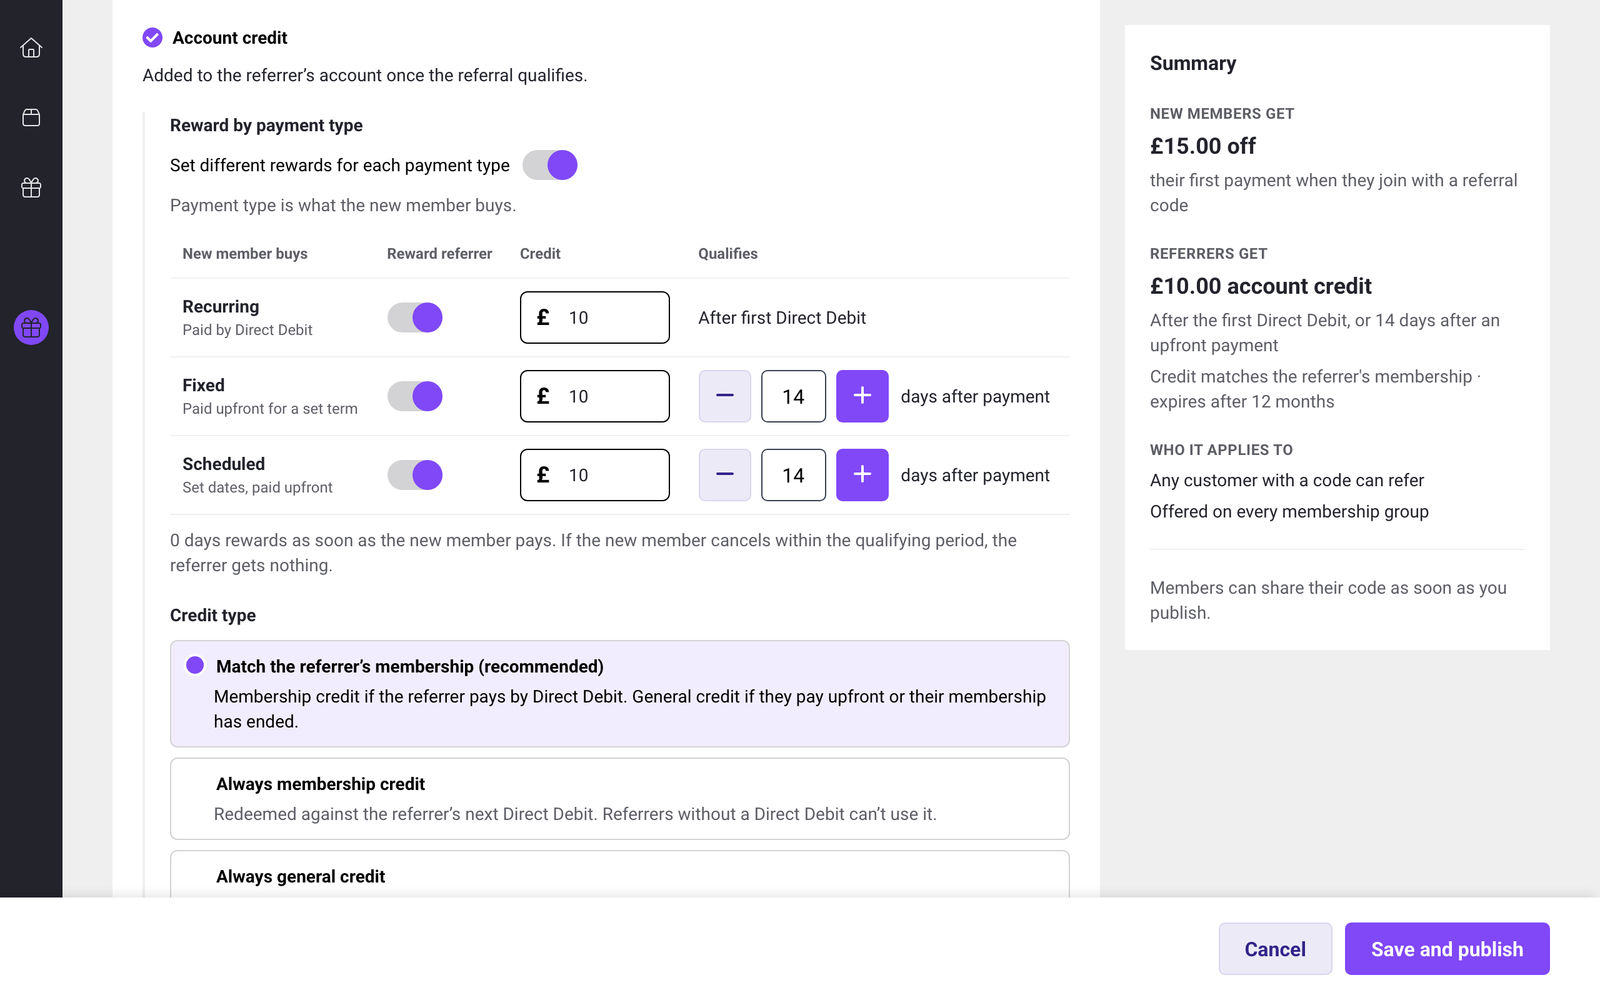This screenshot has height=1000, width=1600.
Task: Select the highlighted purple gift sidebar icon
Action: 31,327
